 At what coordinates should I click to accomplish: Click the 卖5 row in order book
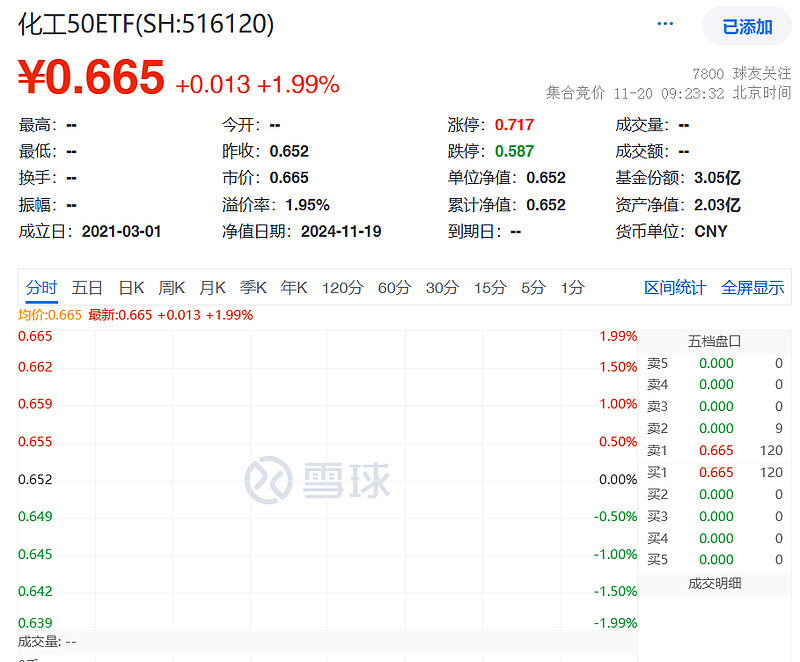coord(715,363)
